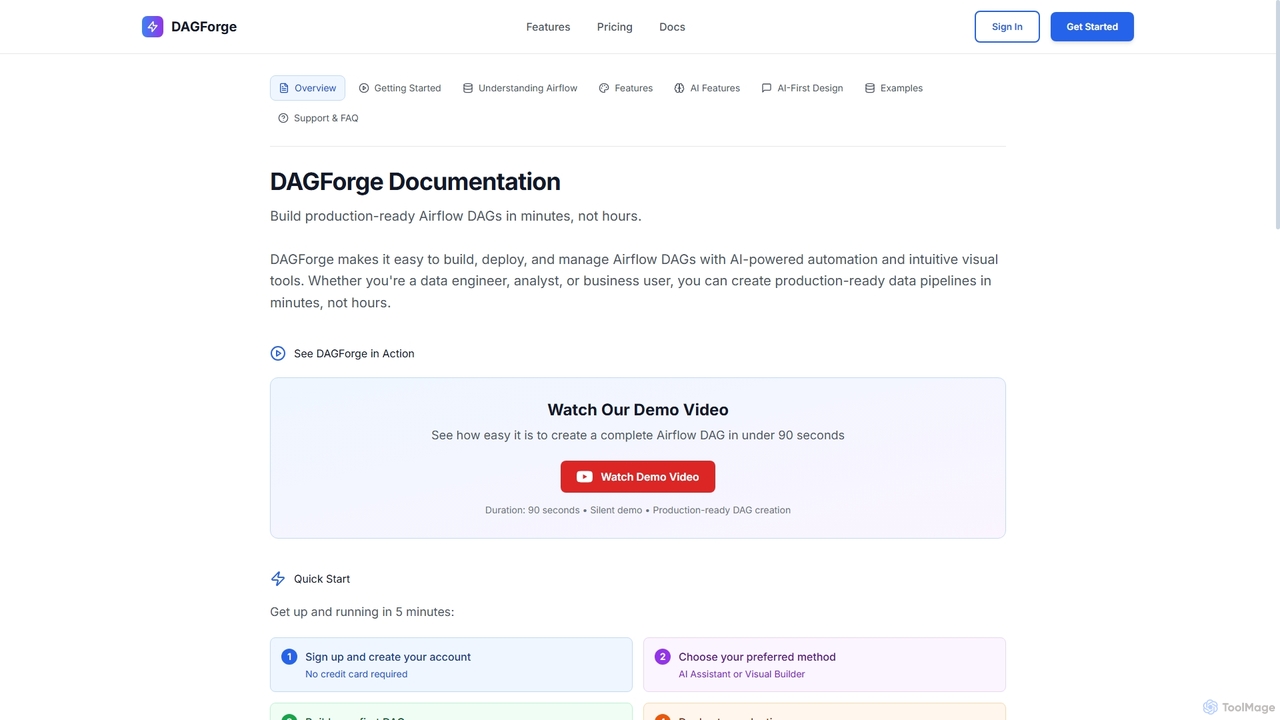The image size is (1280, 720).
Task: Click 'See DAGForge in Action' label
Action: point(354,353)
